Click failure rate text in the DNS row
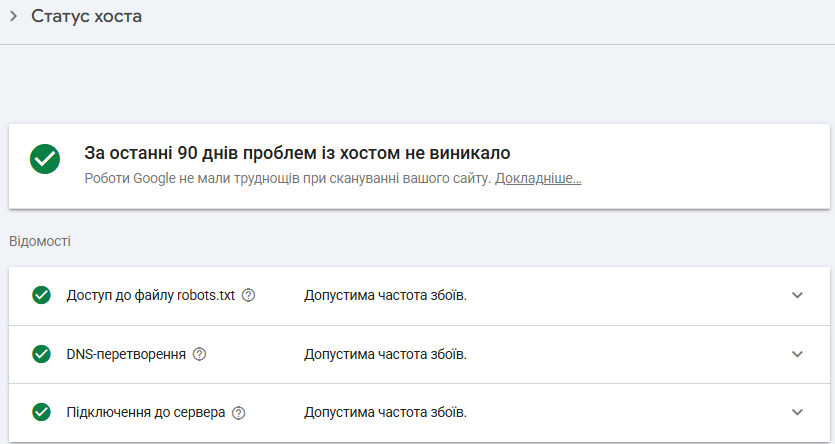 (x=386, y=354)
